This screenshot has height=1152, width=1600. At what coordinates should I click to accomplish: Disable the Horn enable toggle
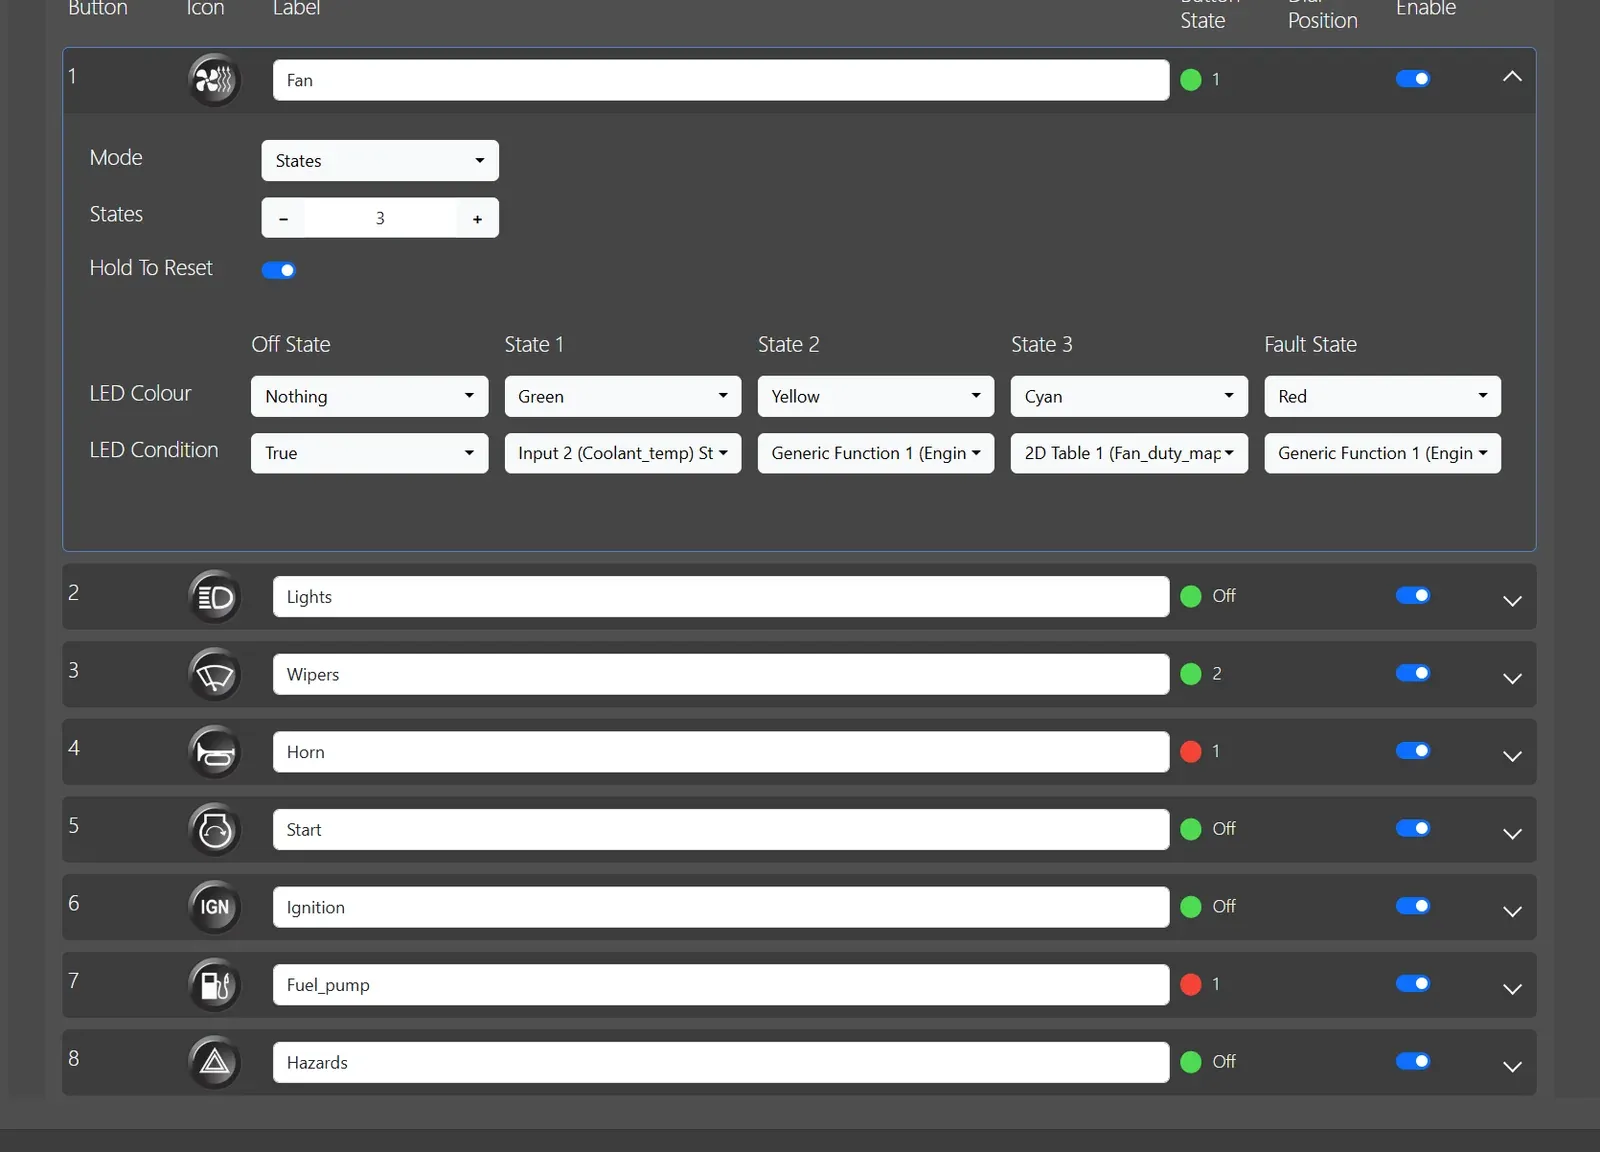(x=1413, y=751)
